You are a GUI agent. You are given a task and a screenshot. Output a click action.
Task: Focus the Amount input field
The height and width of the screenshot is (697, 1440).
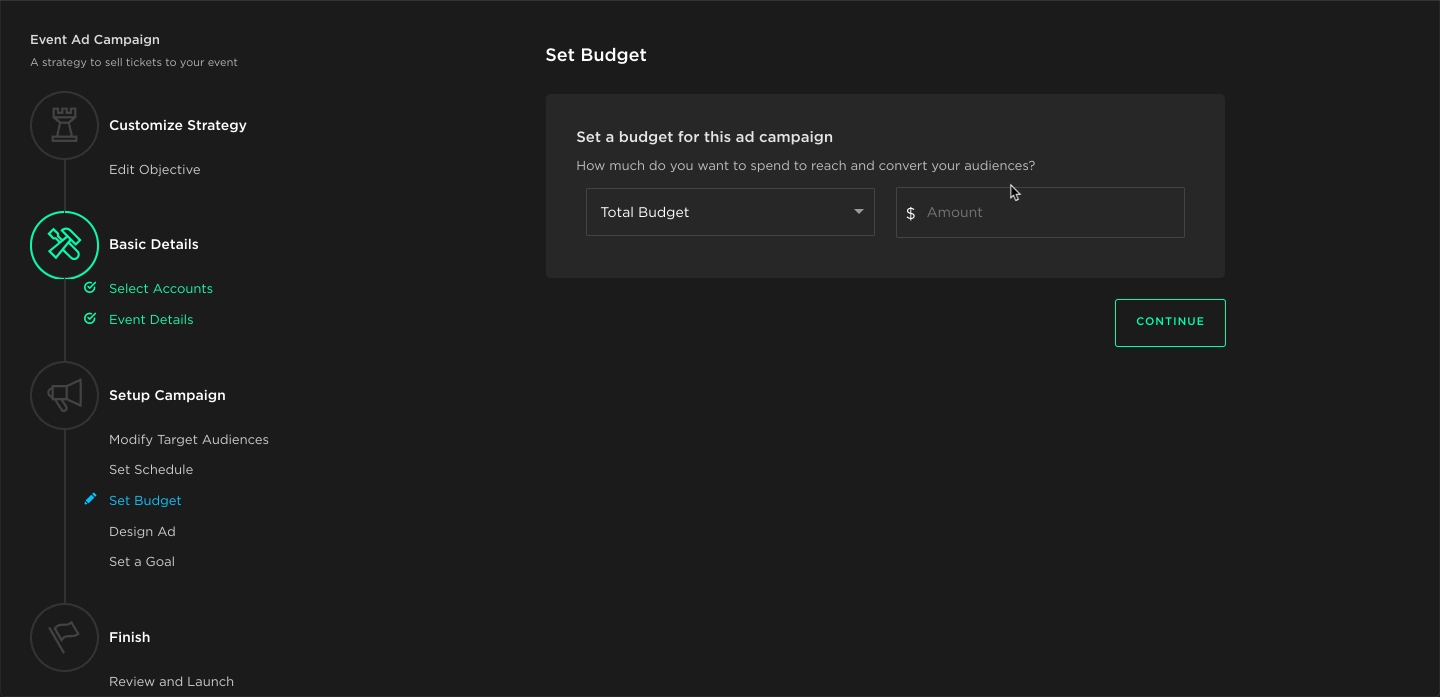(x=1040, y=212)
